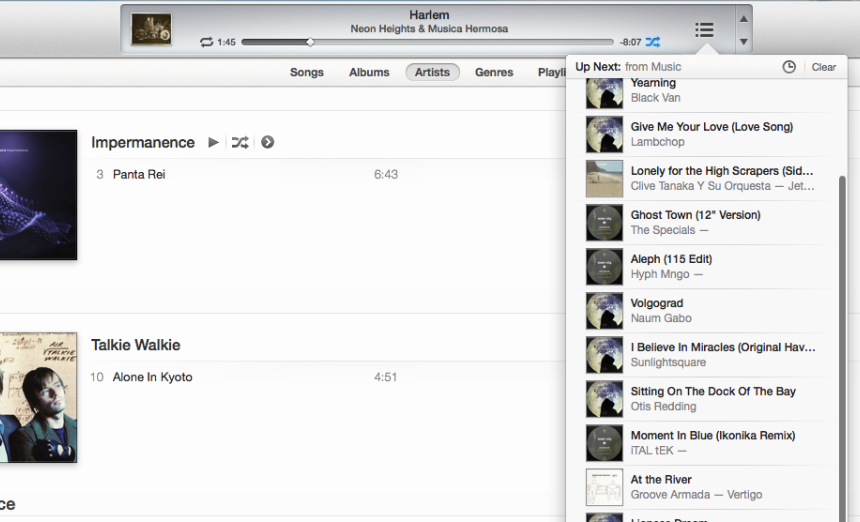Click the Ghost Town artwork thumbnail
Viewport: 860px width, 522px height.
[604, 223]
